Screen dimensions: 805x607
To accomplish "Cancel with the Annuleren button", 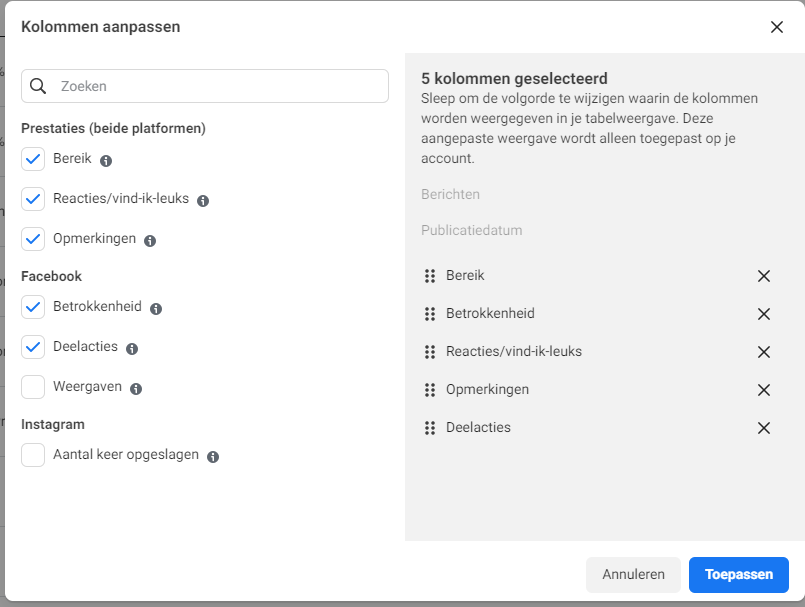I will coord(634,575).
